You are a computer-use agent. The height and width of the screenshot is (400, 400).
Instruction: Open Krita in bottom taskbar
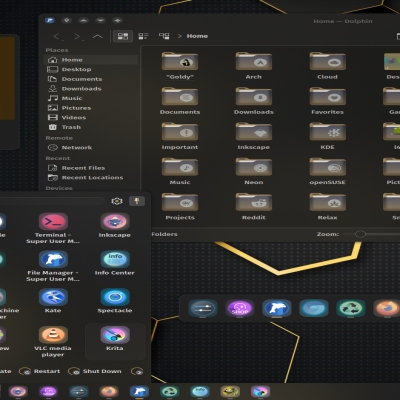260,391
